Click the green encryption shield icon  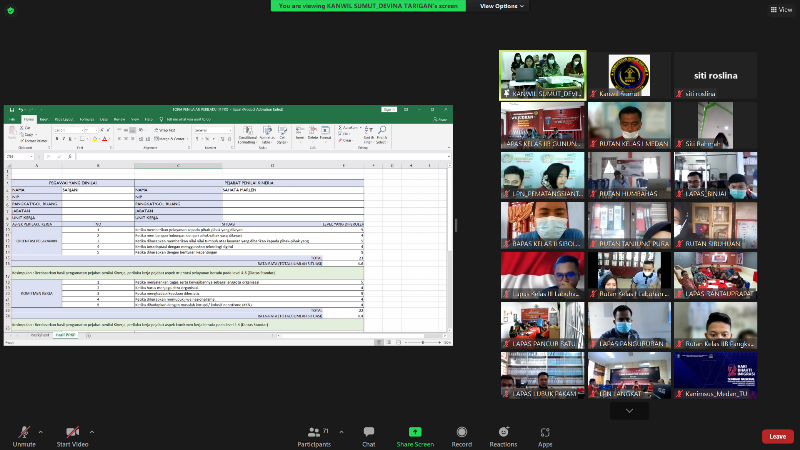10,10
